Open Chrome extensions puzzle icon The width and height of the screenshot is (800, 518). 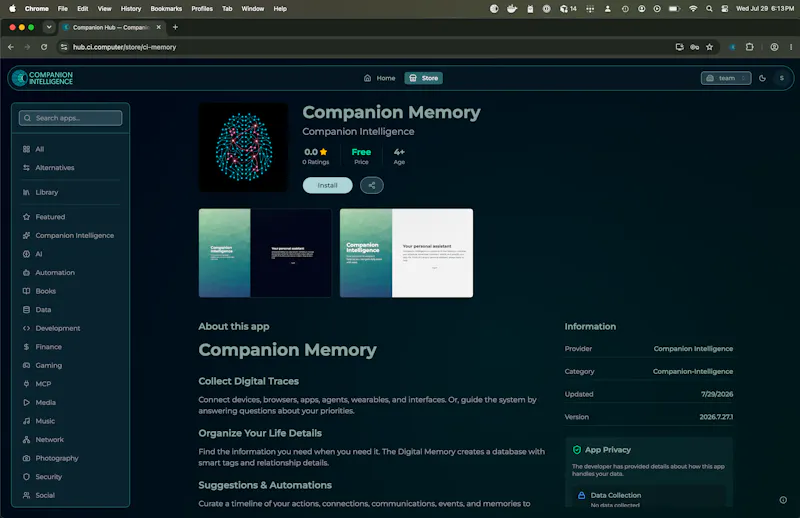749,47
